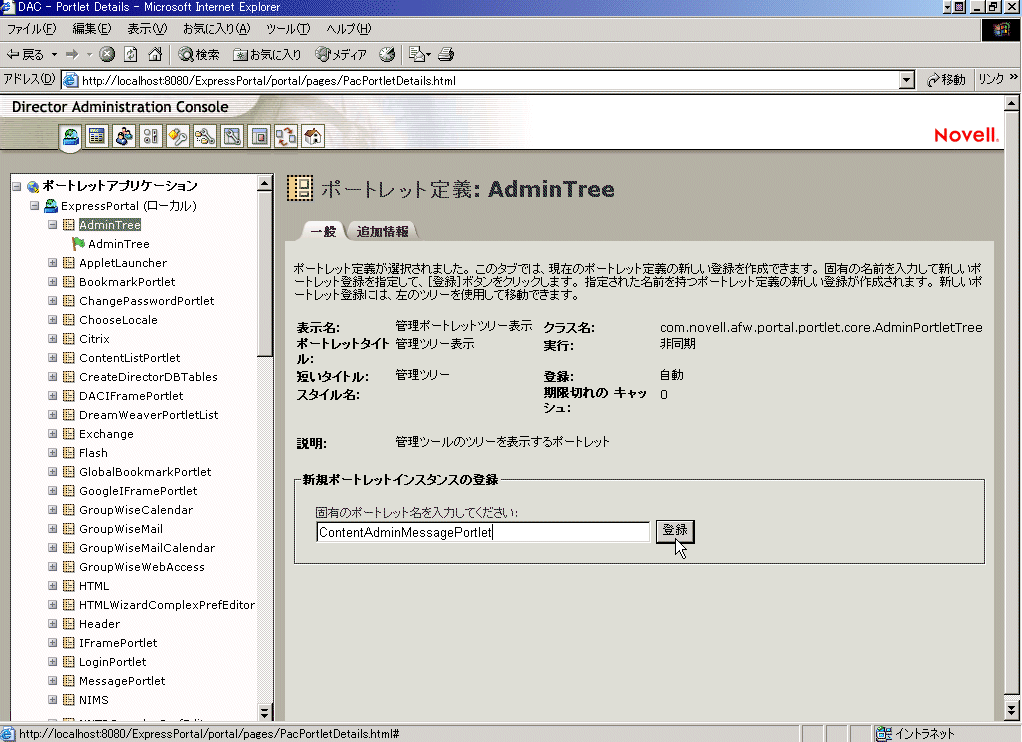Image resolution: width=1022 pixels, height=742 pixels.
Task: Open the browser Search (検索) button
Action: (199, 54)
